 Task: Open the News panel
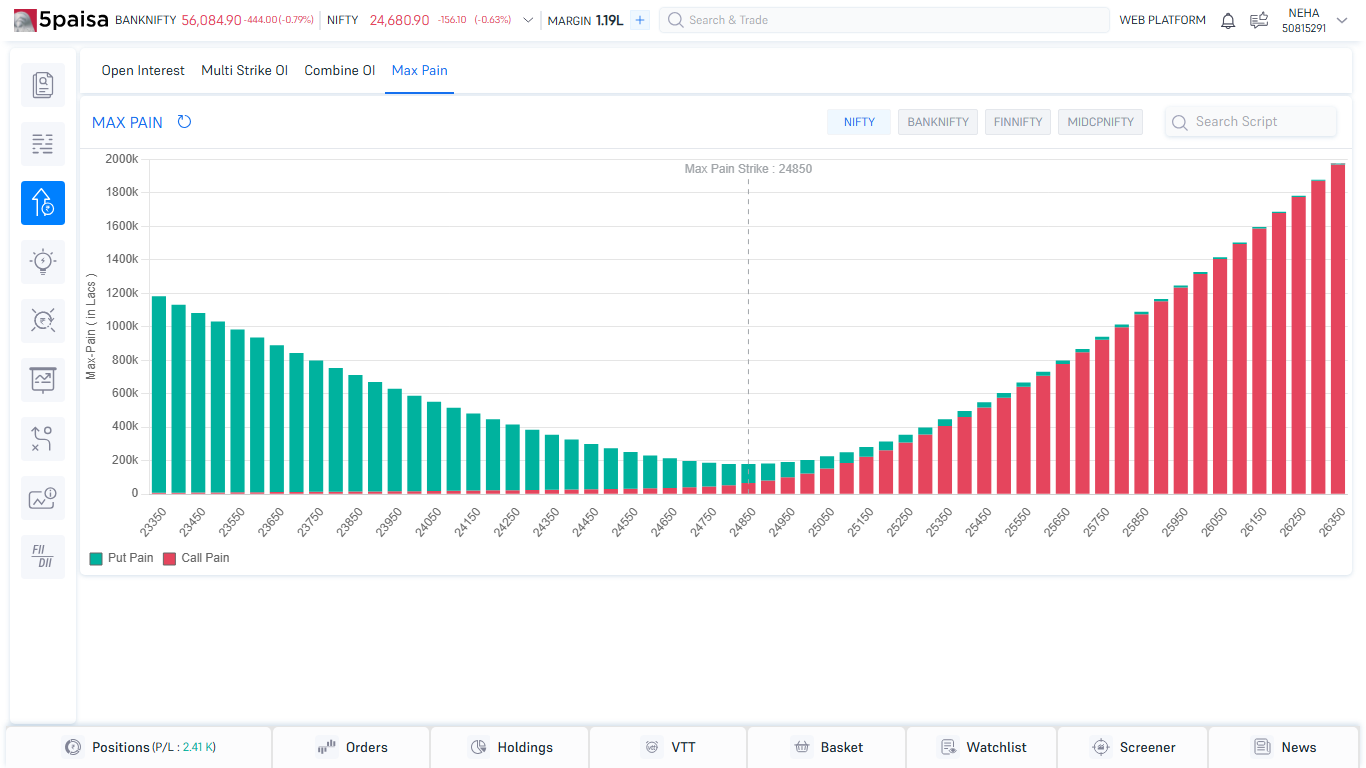click(1284, 747)
